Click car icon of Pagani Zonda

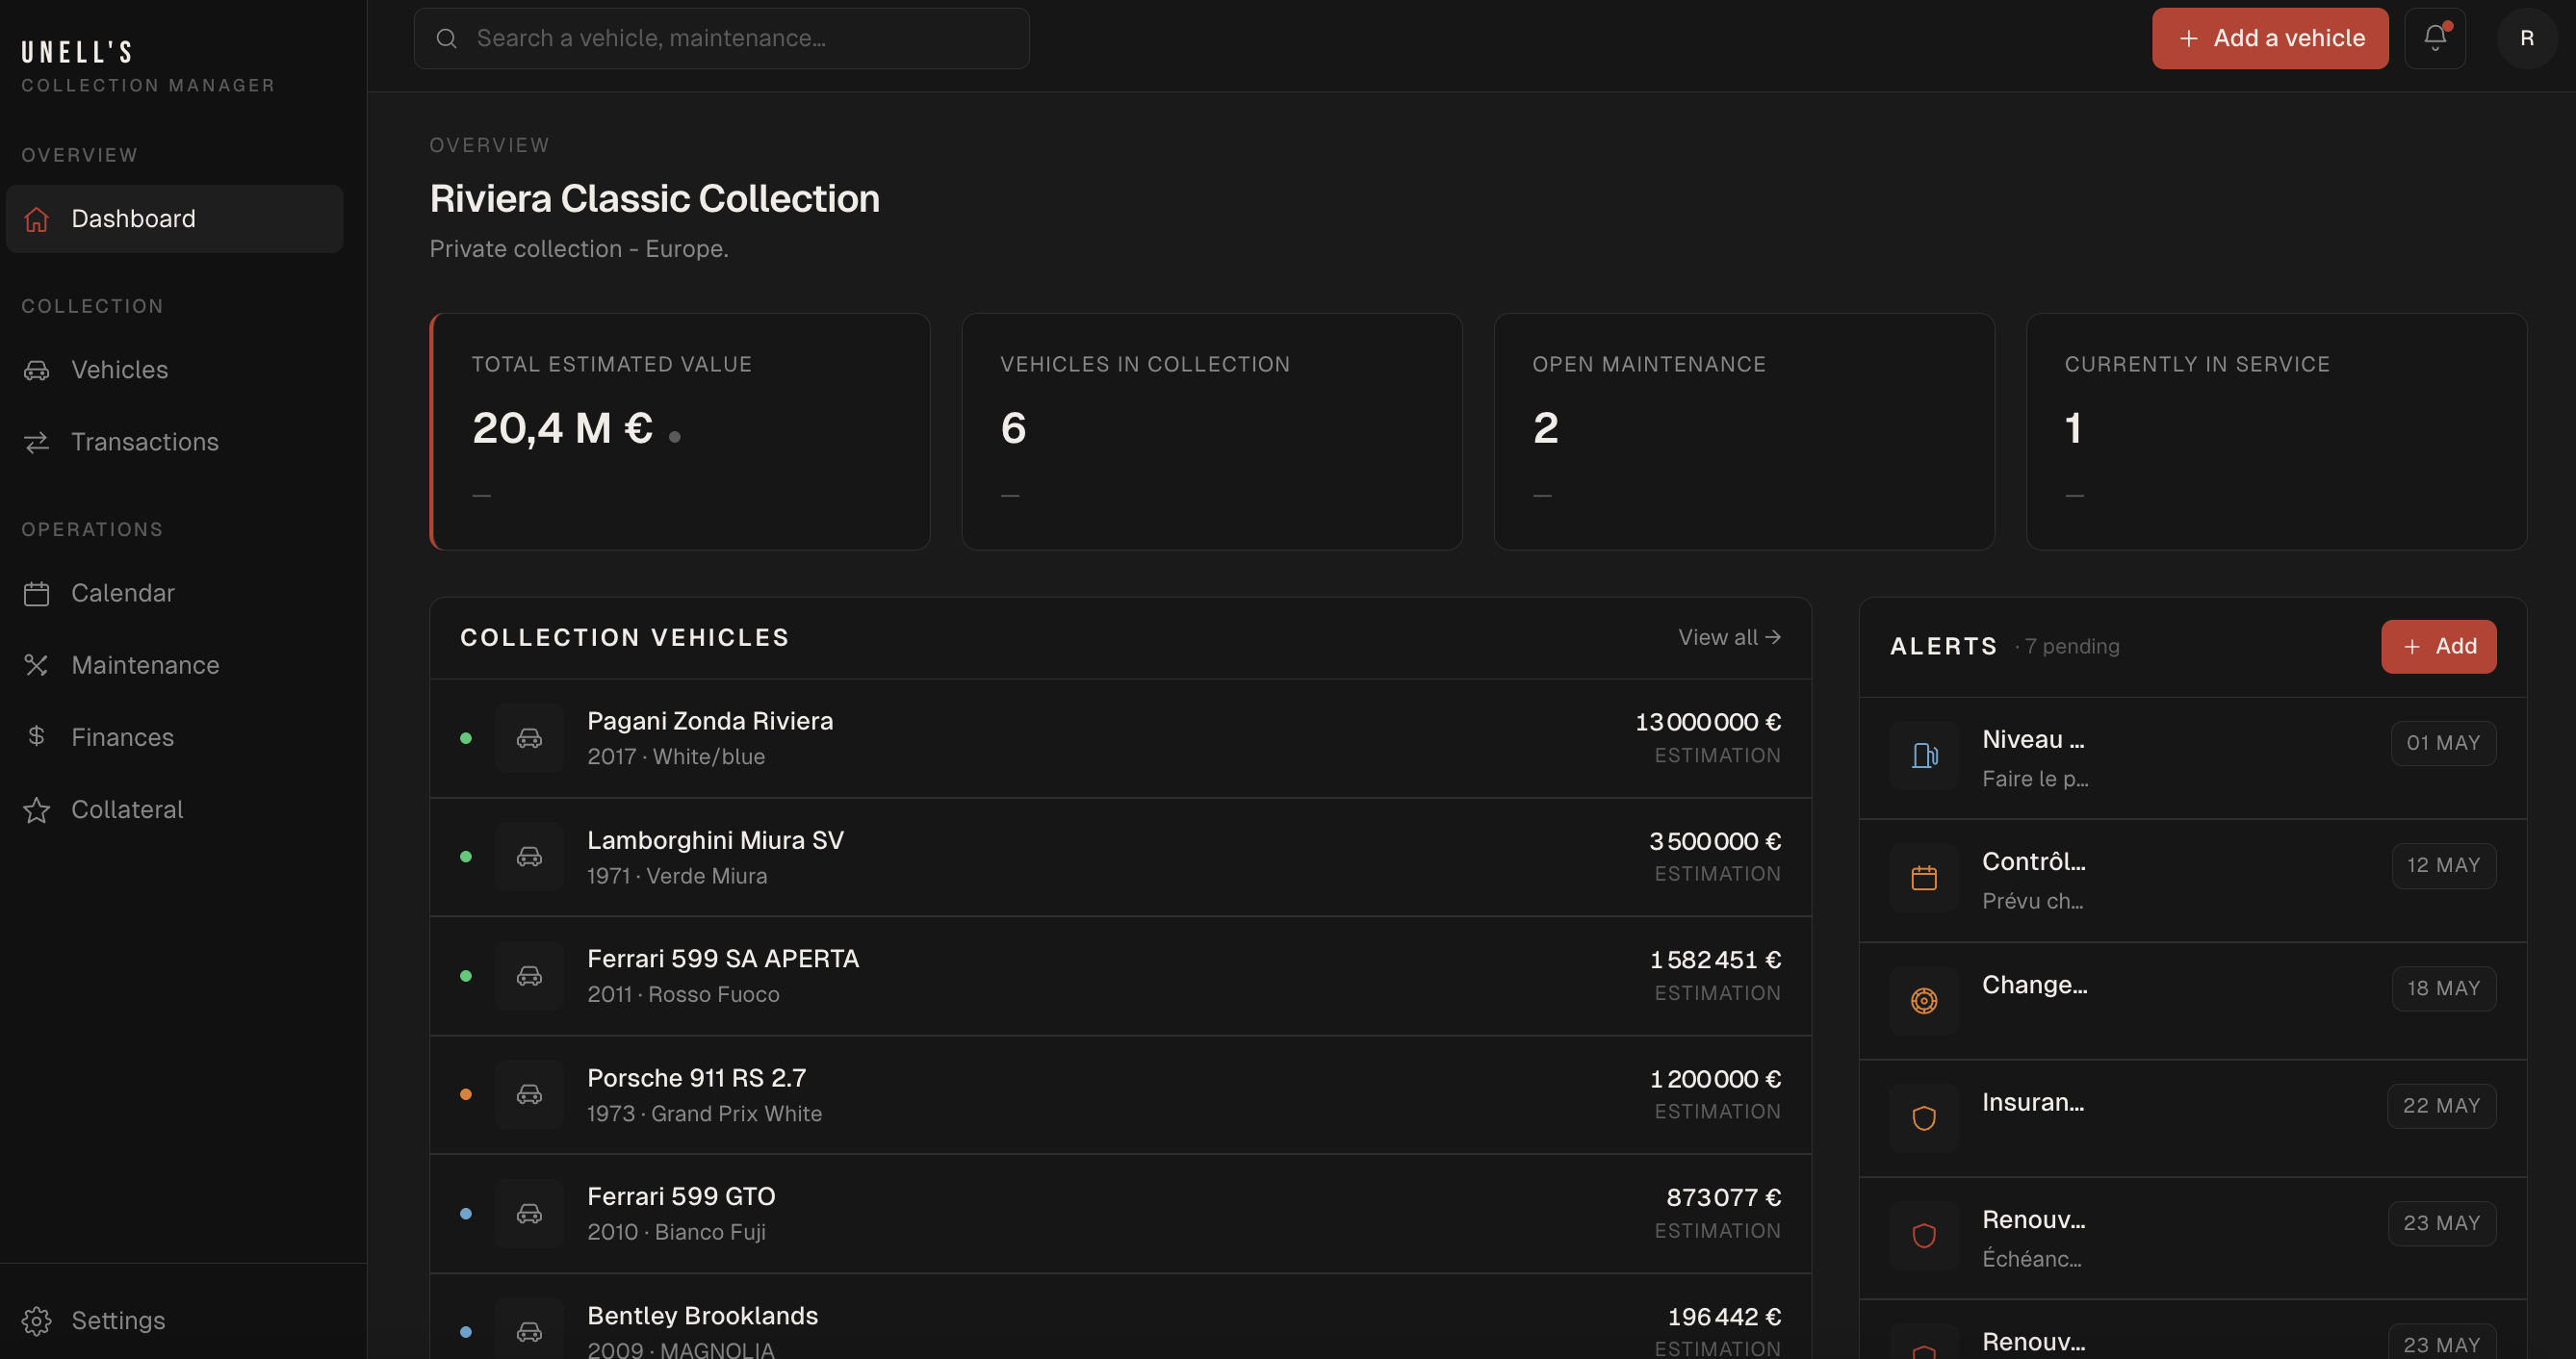pyautogui.click(x=529, y=738)
